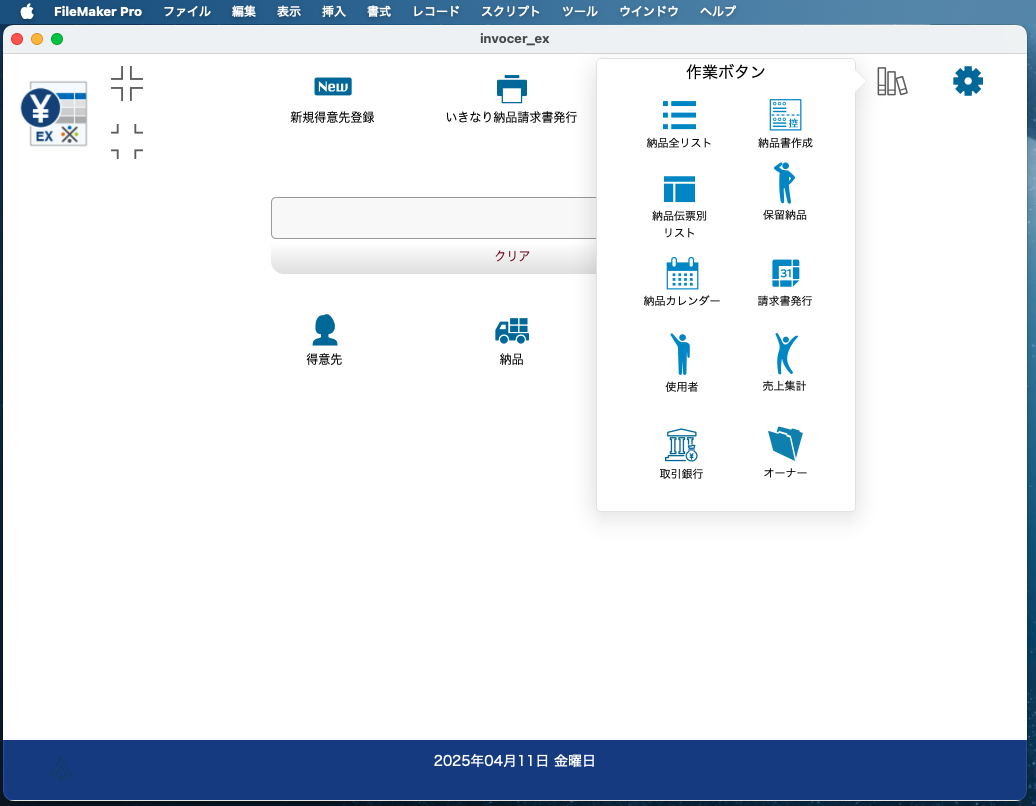Click the オーナー folder icon
Image resolution: width=1036 pixels, height=806 pixels.
785,444
